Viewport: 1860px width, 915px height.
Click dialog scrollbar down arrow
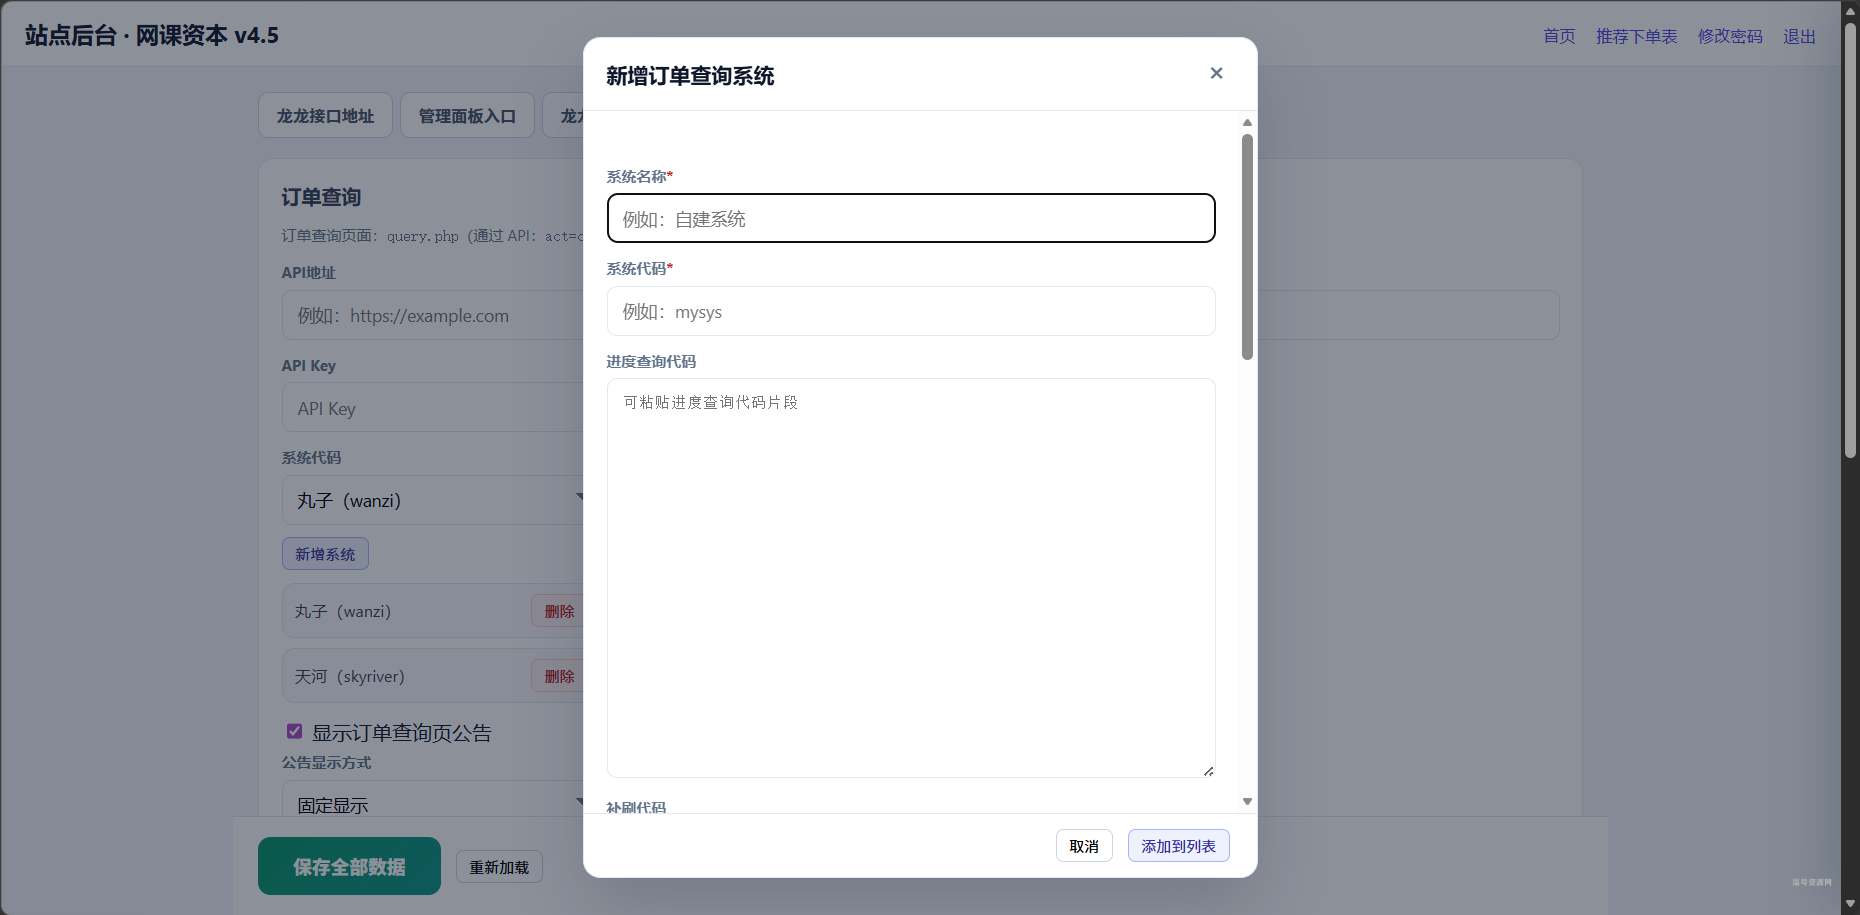point(1247,801)
